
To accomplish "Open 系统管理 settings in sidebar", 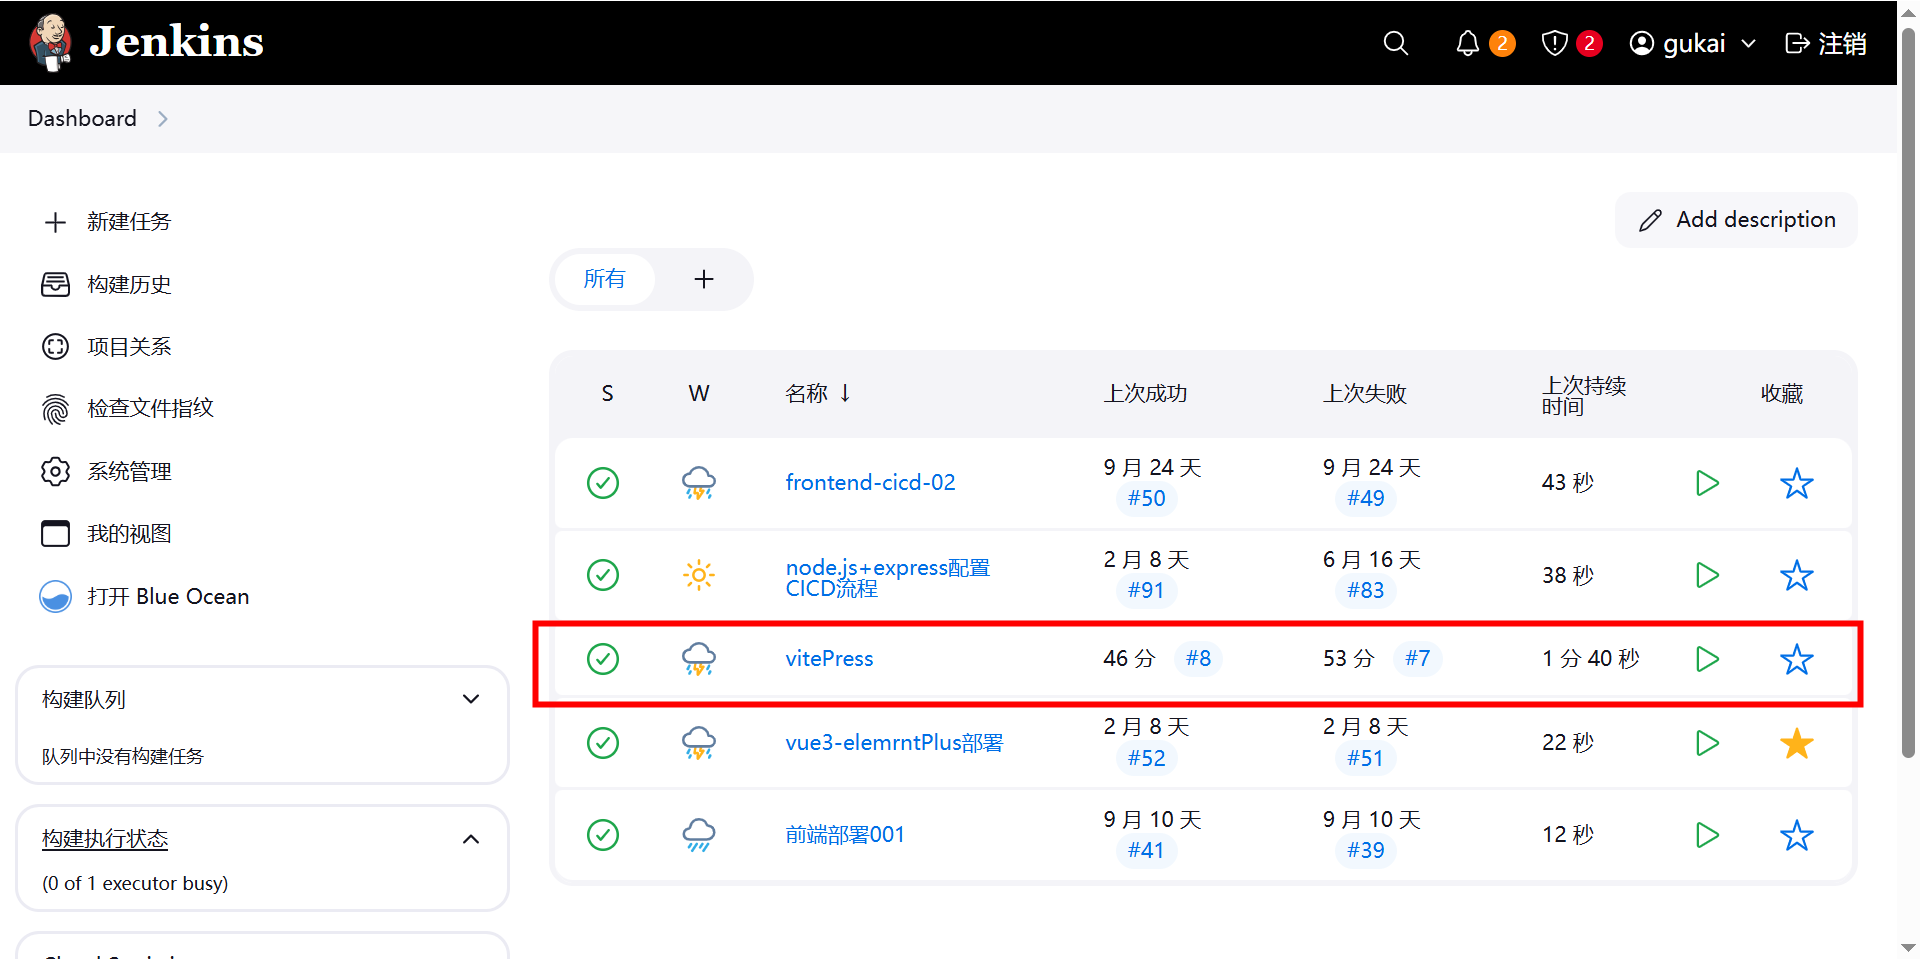I will coord(129,471).
